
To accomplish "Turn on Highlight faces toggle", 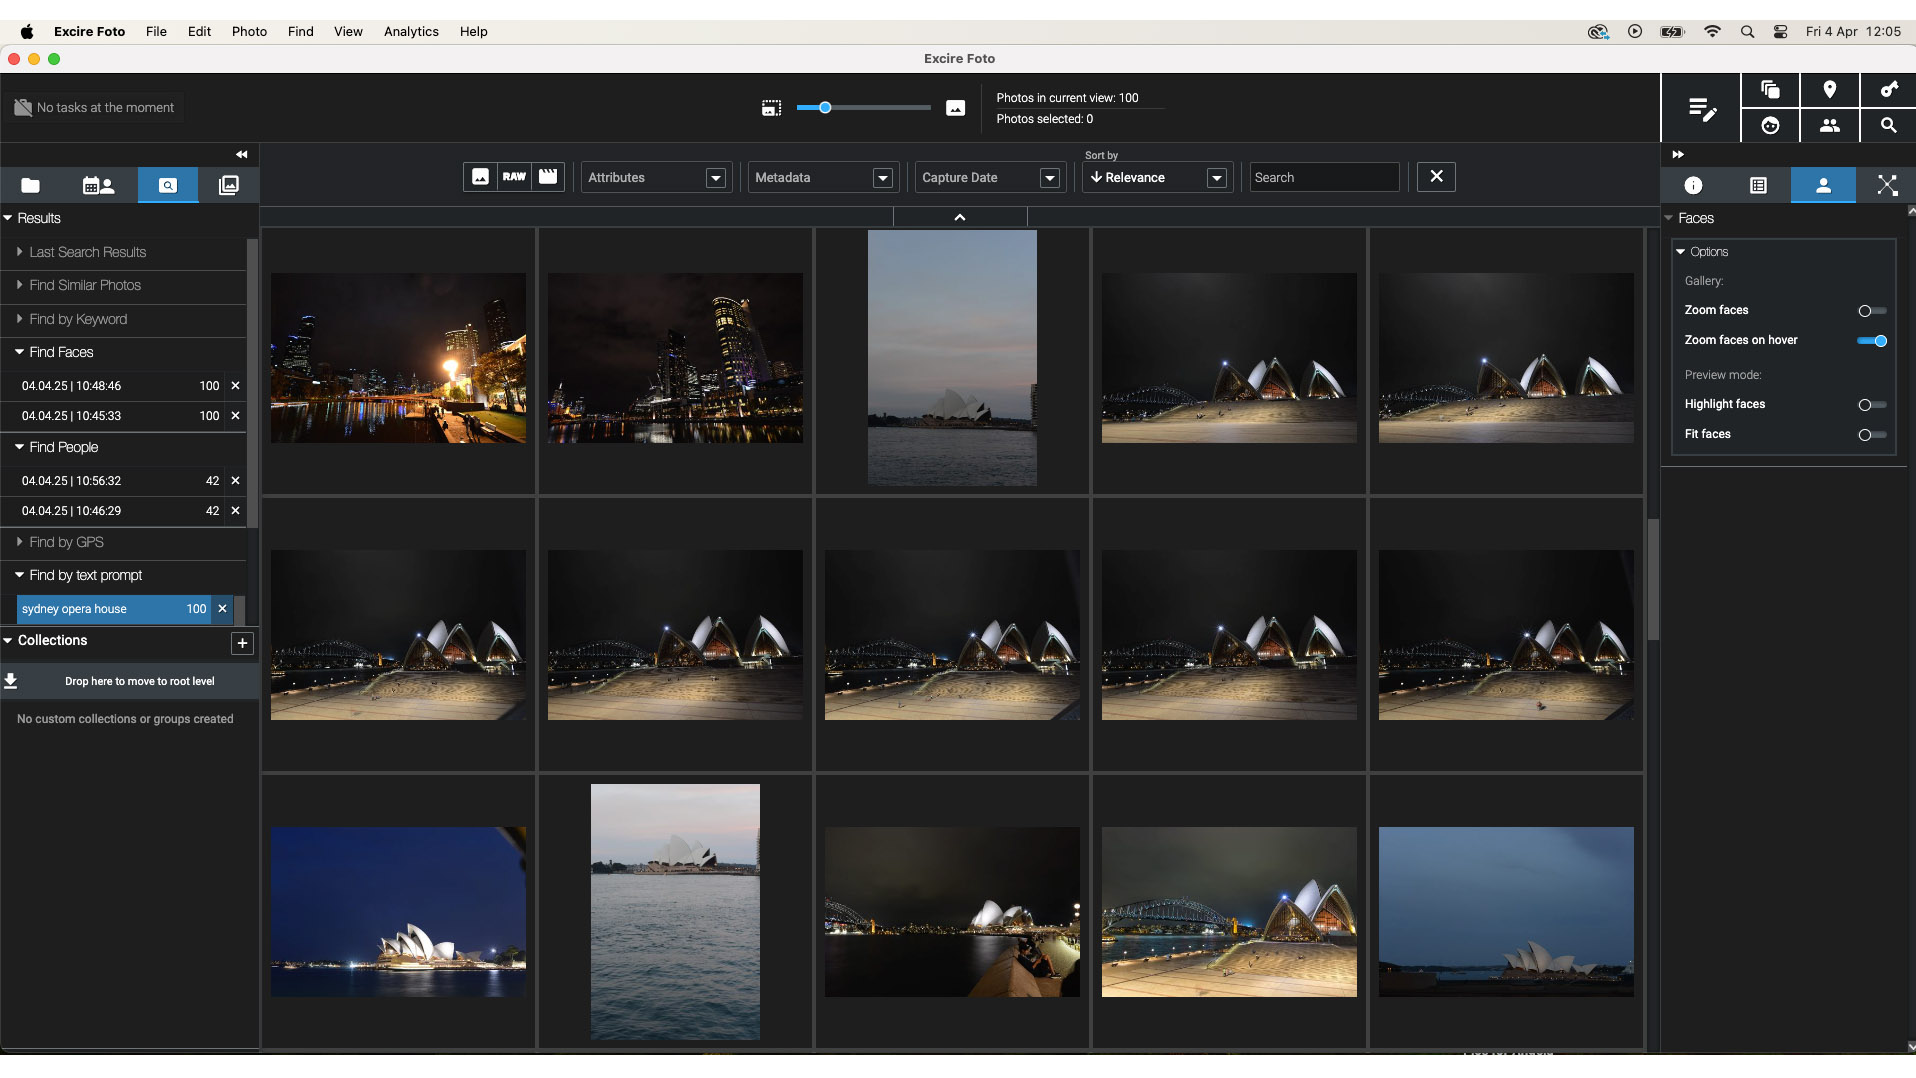I will tap(1871, 405).
